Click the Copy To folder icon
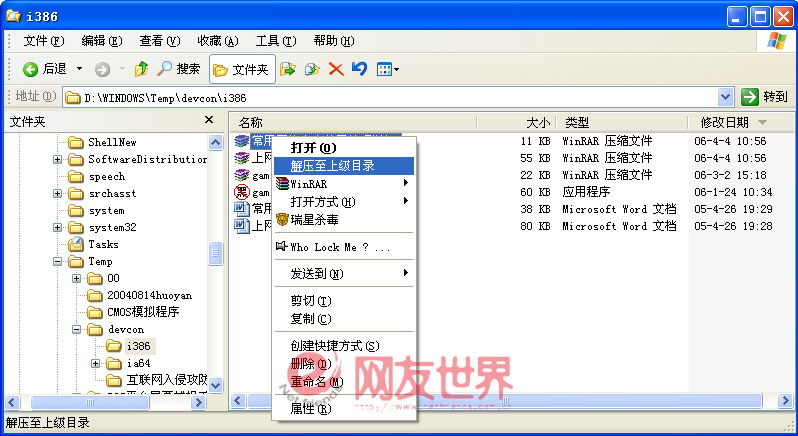Image resolution: width=798 pixels, height=436 pixels. pos(312,69)
